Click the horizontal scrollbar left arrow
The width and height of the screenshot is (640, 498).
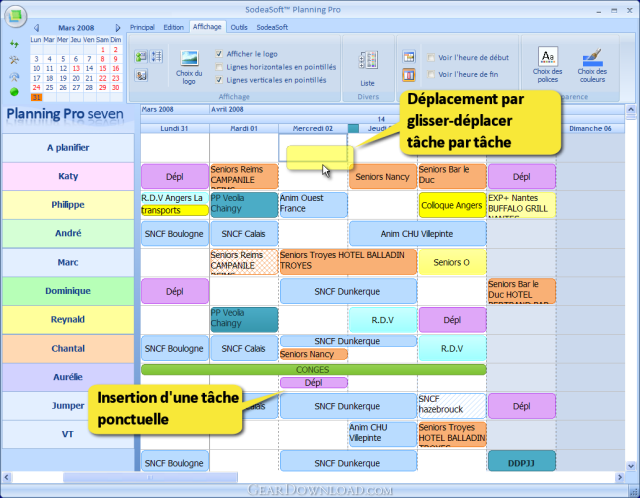click(6, 477)
